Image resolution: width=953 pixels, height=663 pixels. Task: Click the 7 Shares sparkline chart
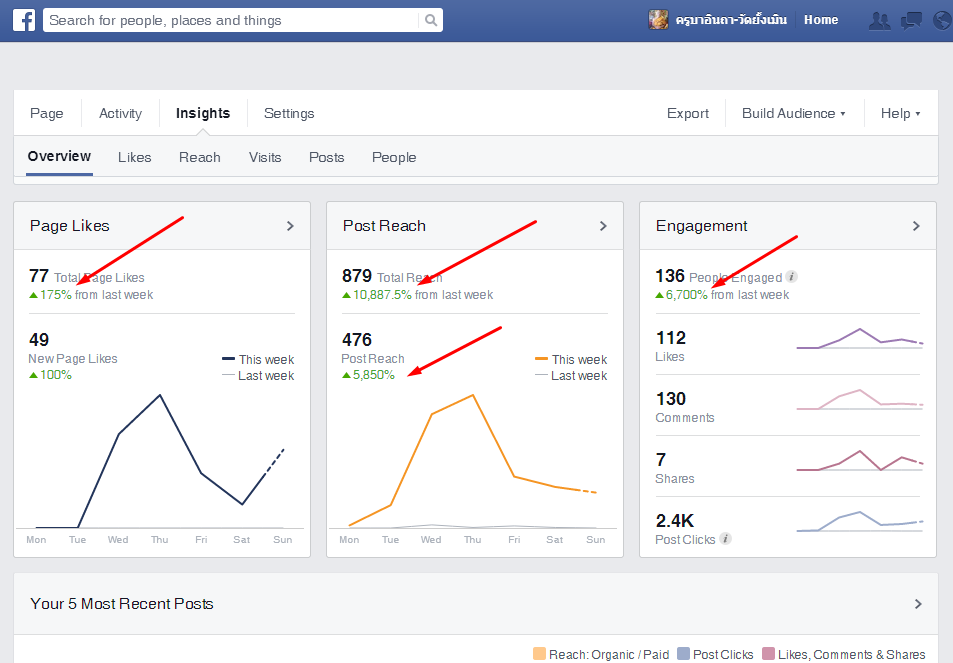point(860,461)
